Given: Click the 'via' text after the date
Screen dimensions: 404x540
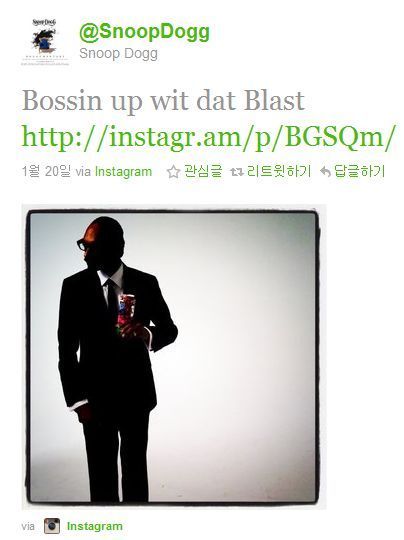Looking at the screenshot, I should [83, 172].
